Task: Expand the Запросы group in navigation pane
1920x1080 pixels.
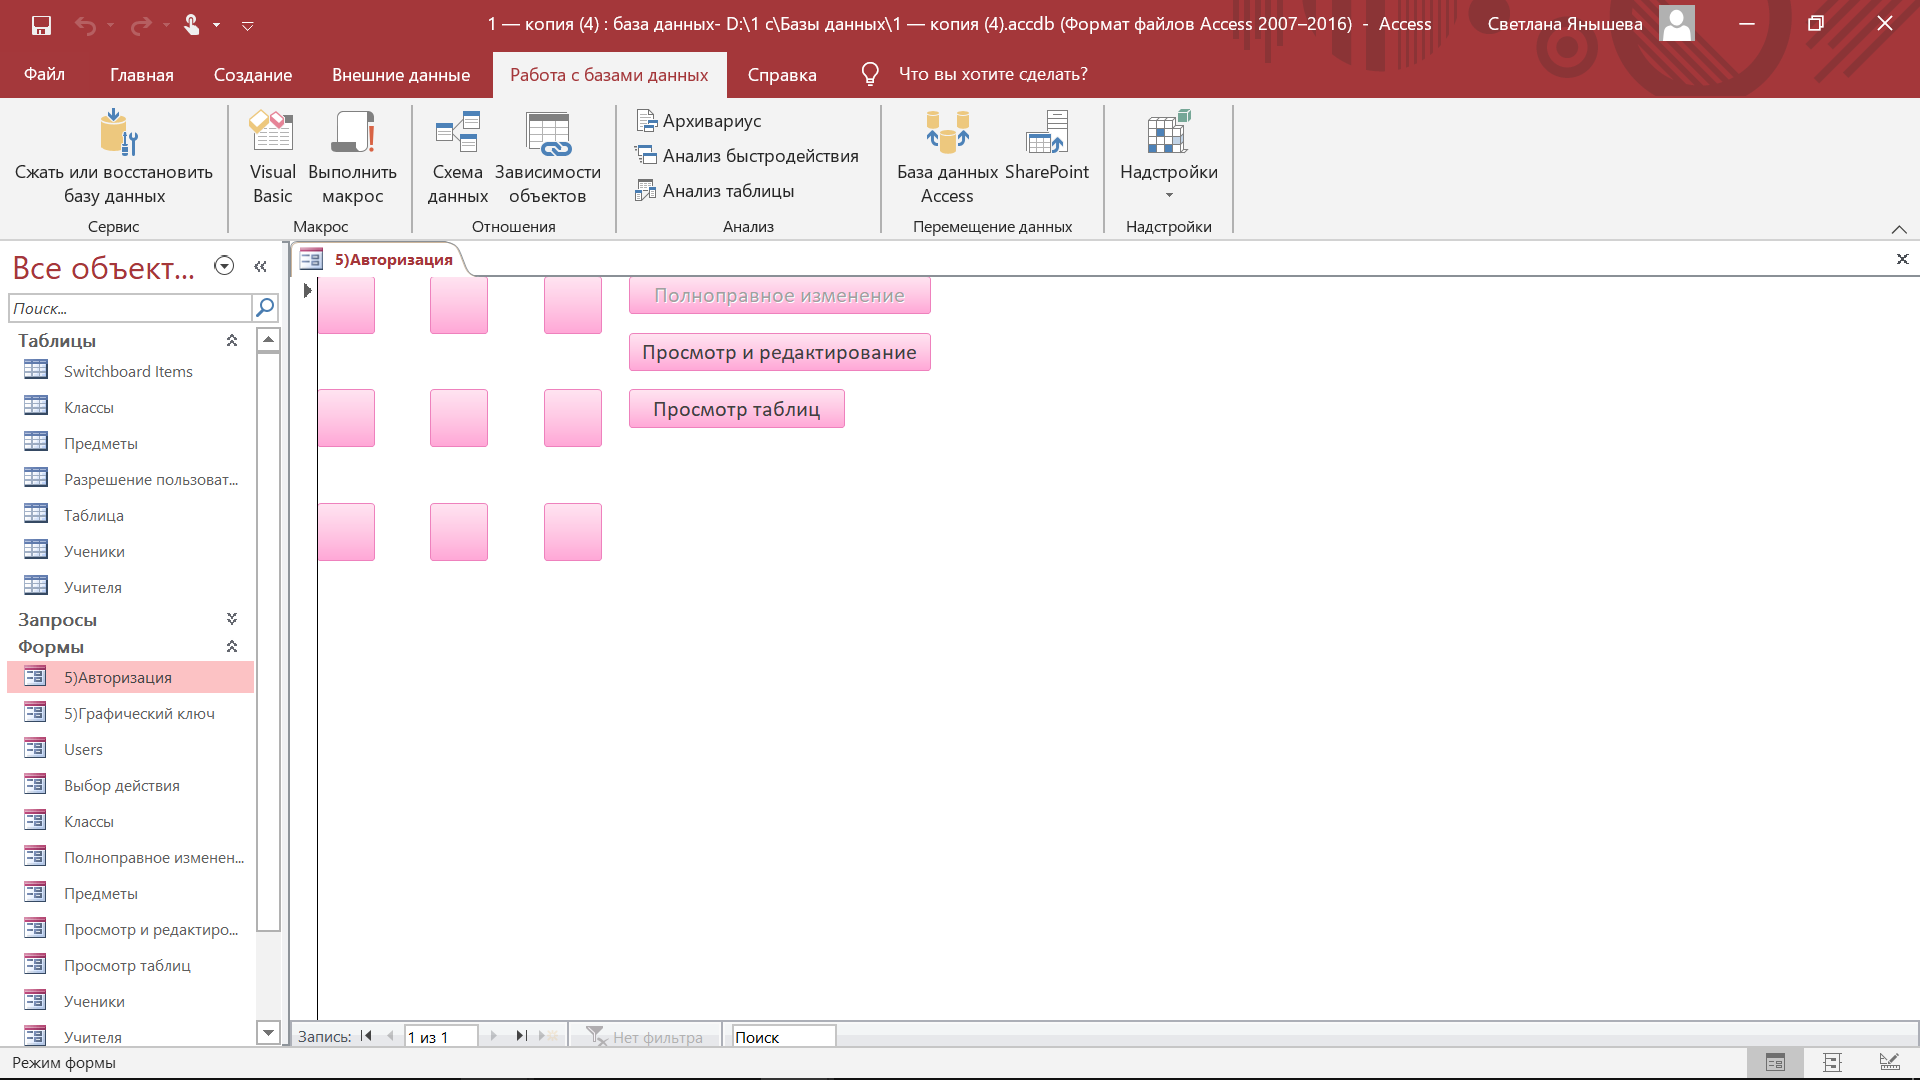Action: (x=232, y=619)
